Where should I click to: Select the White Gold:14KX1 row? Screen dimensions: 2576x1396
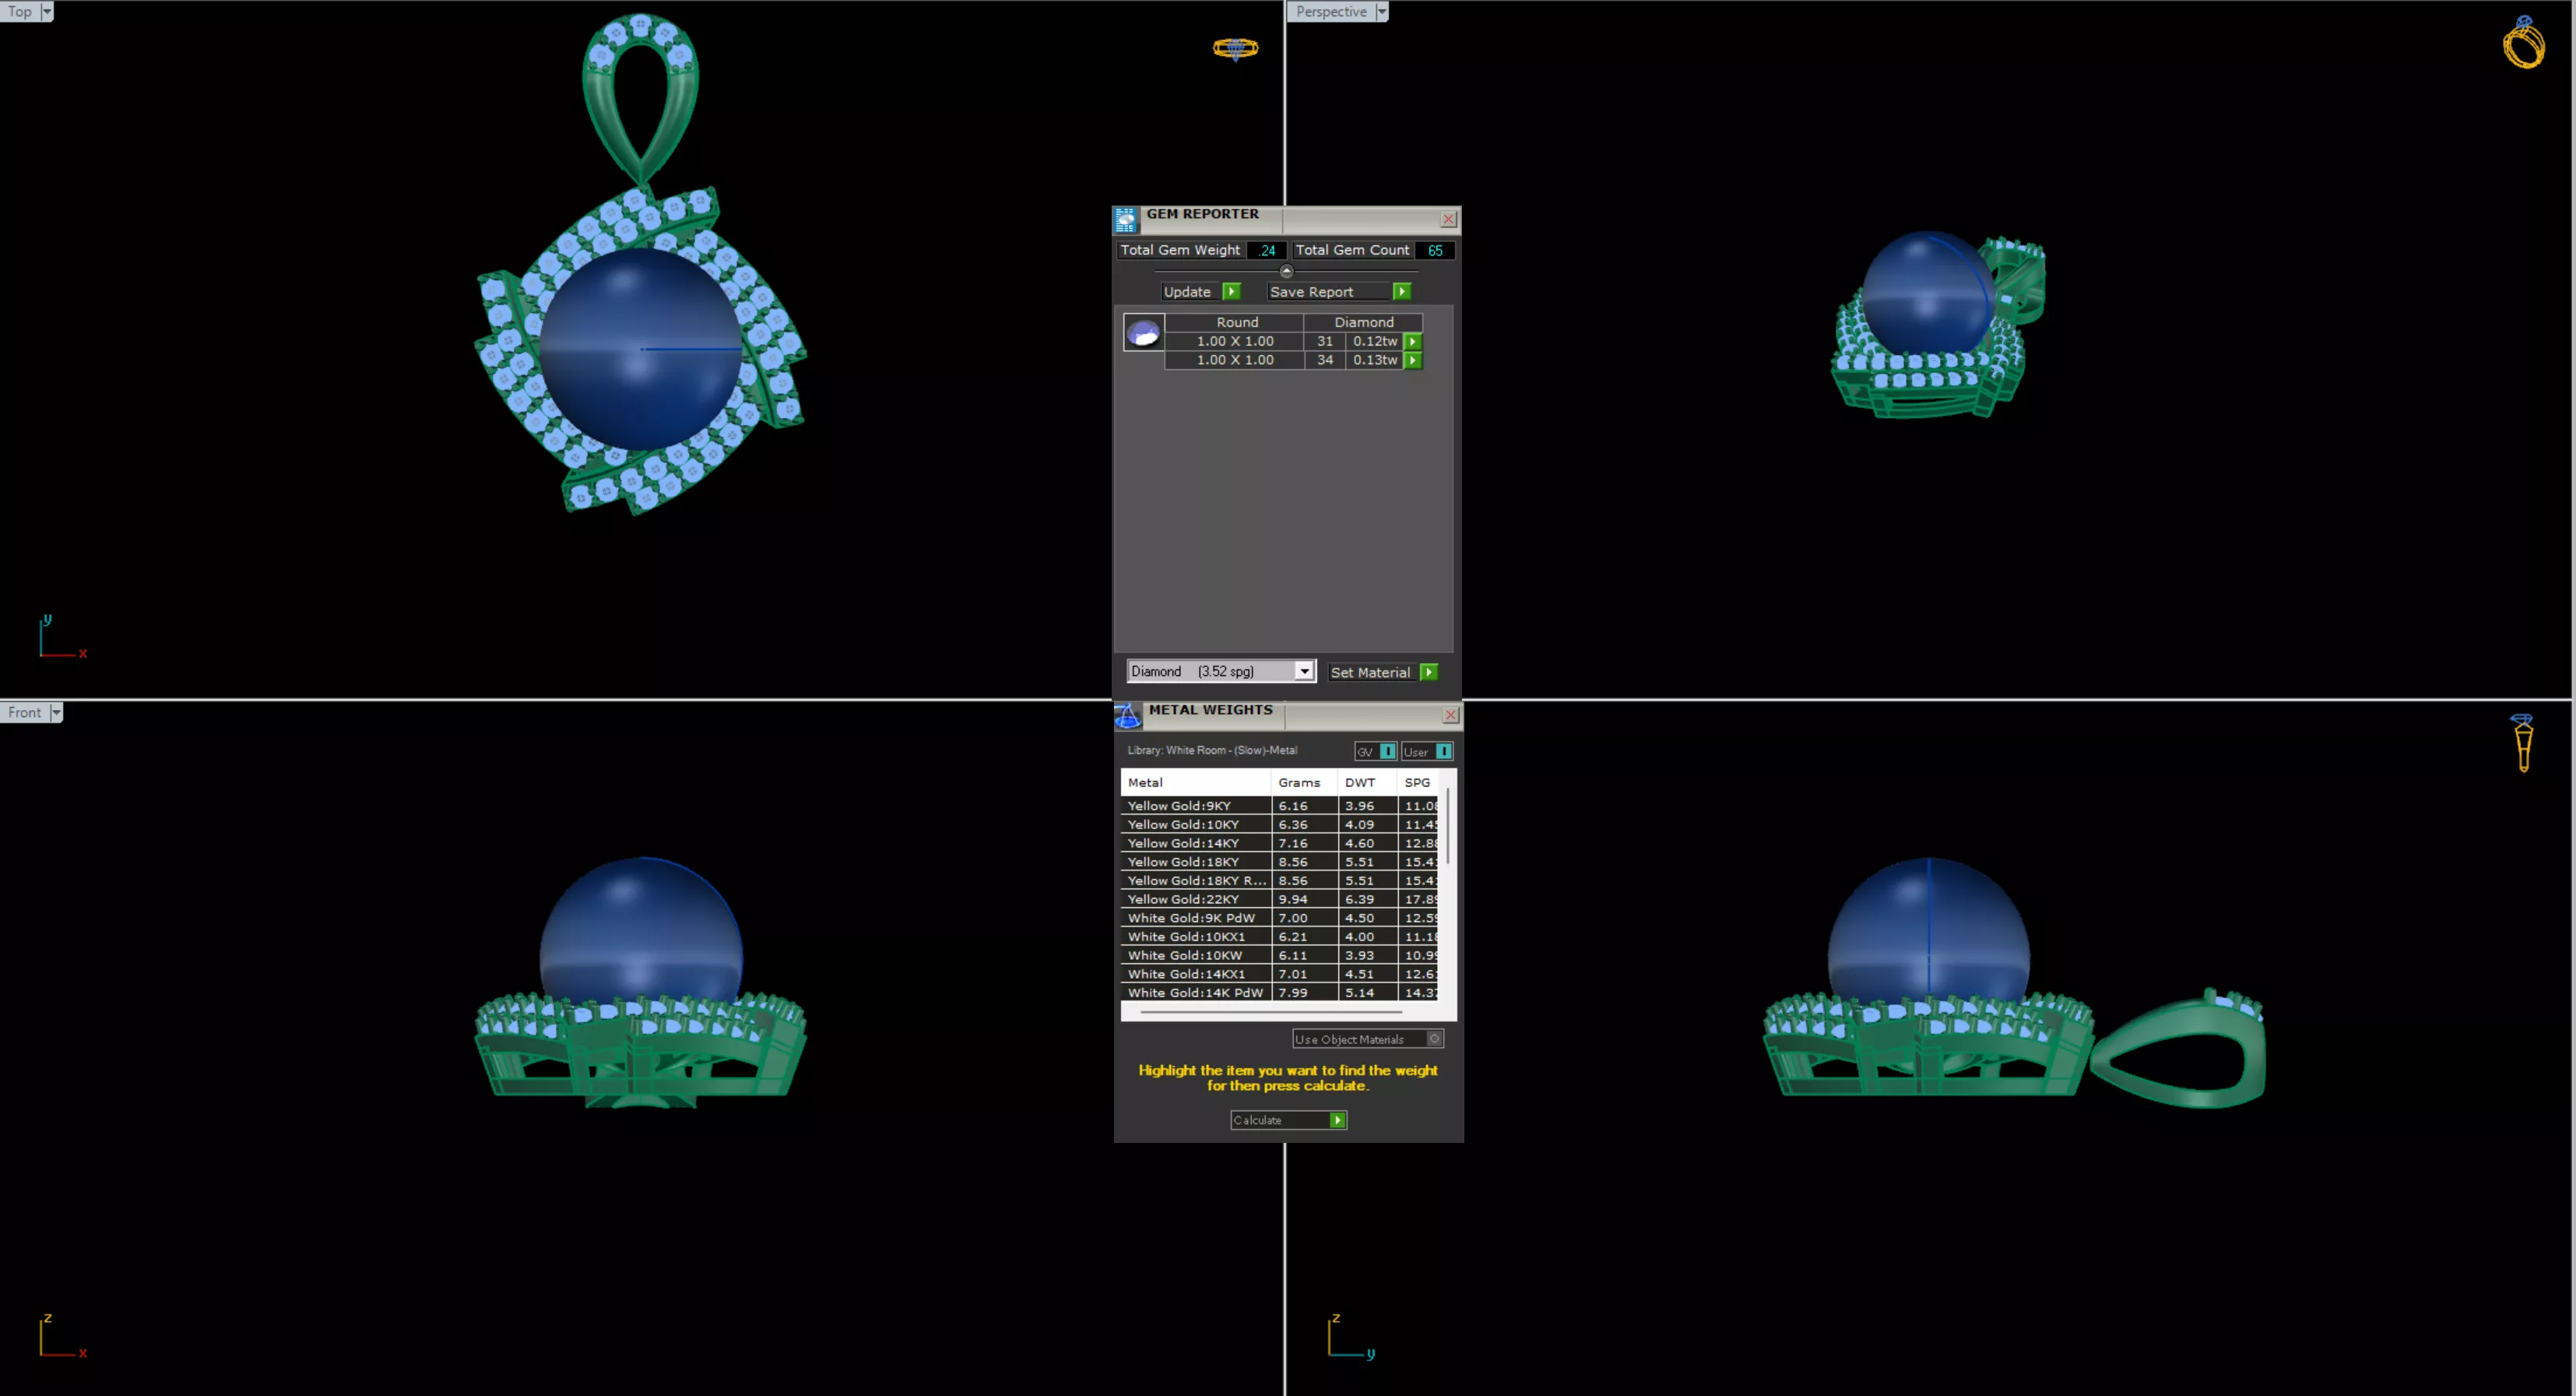click(x=1279, y=973)
